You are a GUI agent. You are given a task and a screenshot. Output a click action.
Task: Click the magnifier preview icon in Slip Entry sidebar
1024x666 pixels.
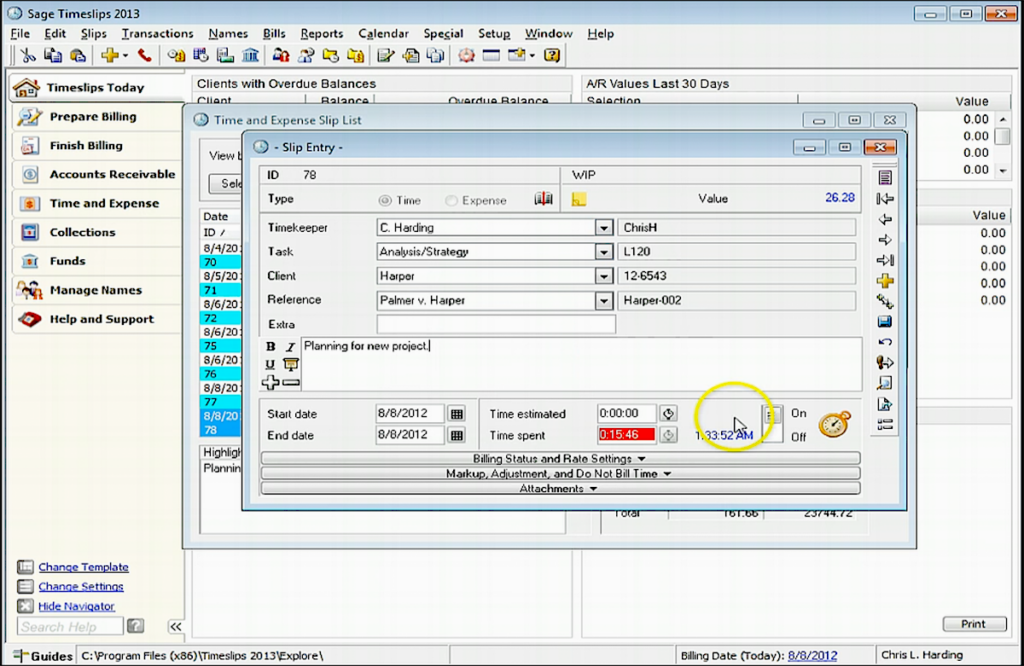(885, 383)
